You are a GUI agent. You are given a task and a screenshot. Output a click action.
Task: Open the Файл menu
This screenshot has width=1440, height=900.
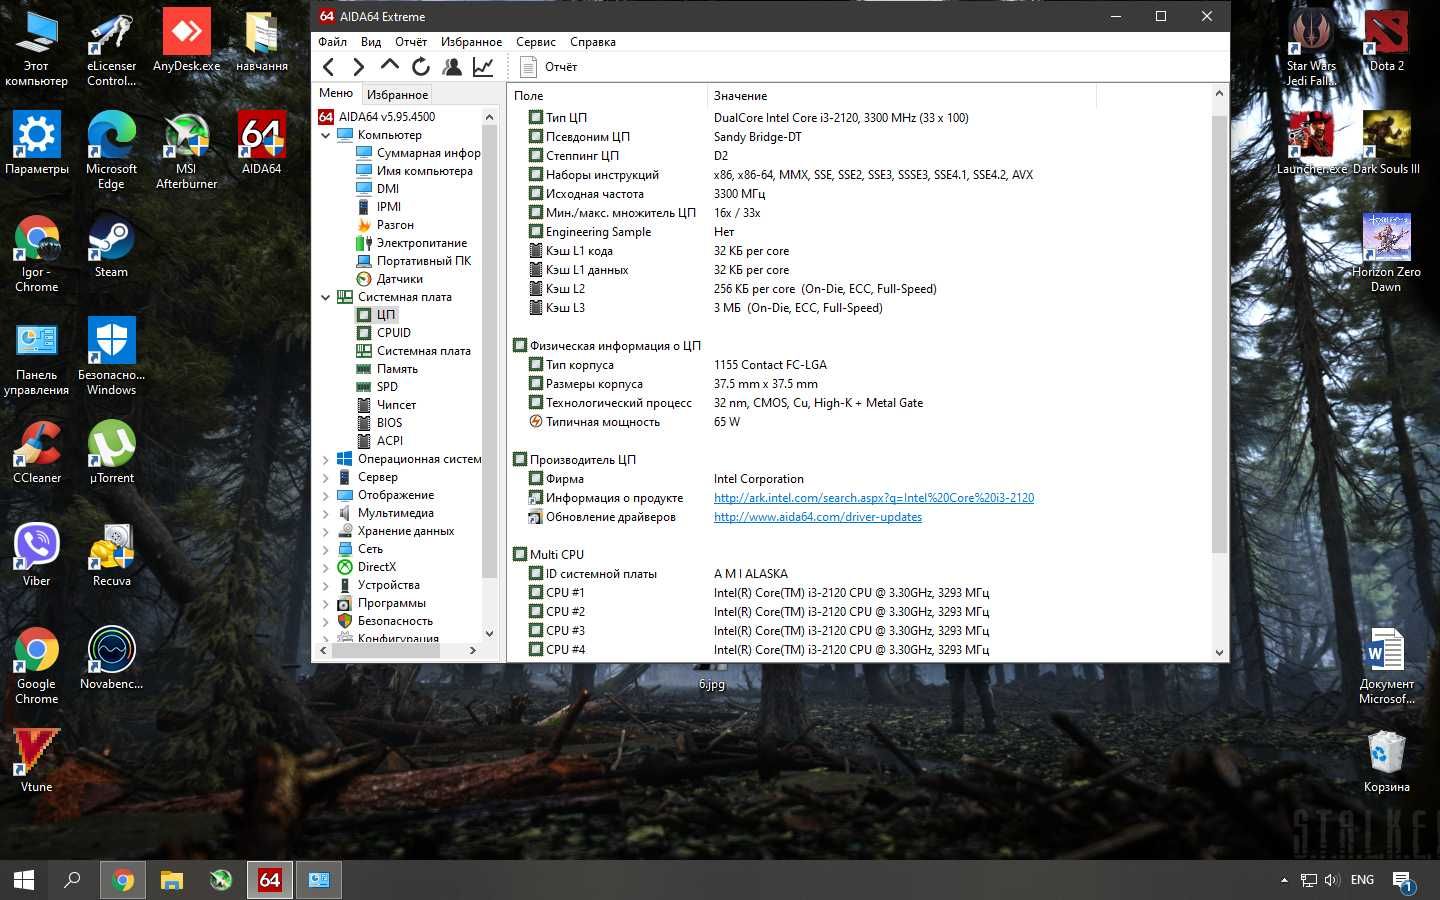pyautogui.click(x=332, y=42)
